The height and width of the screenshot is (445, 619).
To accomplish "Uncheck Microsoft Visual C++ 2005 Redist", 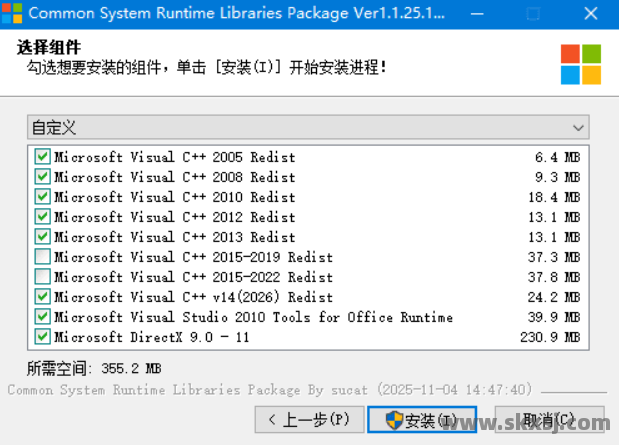I will pos(42,157).
